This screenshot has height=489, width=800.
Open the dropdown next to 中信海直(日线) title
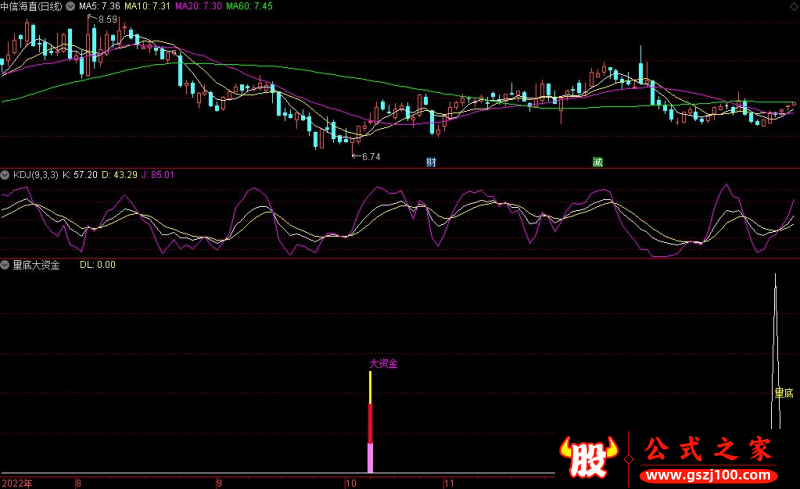click(70, 6)
